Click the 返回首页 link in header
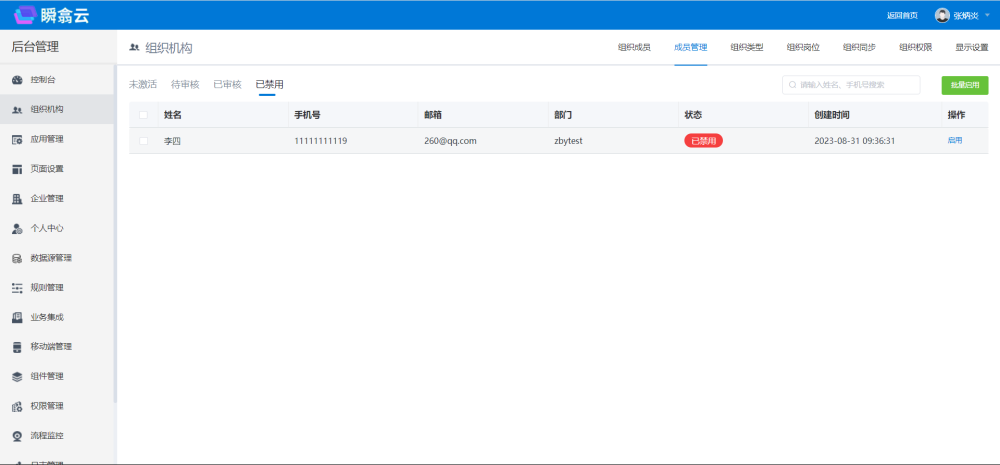This screenshot has height=465, width=1000. [902, 16]
